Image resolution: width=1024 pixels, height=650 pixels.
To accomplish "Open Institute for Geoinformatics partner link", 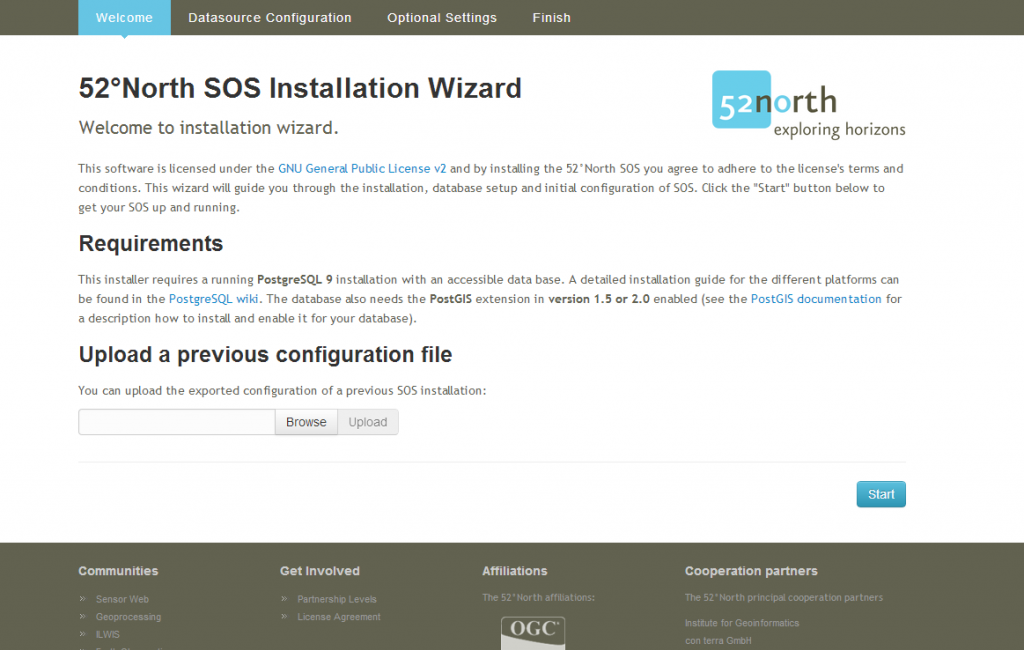I will tap(742, 623).
